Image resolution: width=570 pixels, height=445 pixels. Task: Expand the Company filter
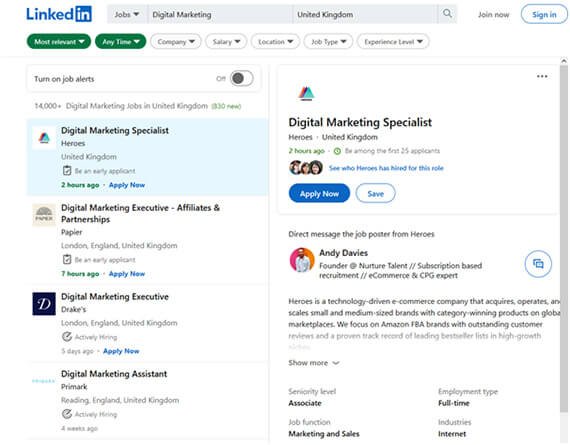(176, 42)
